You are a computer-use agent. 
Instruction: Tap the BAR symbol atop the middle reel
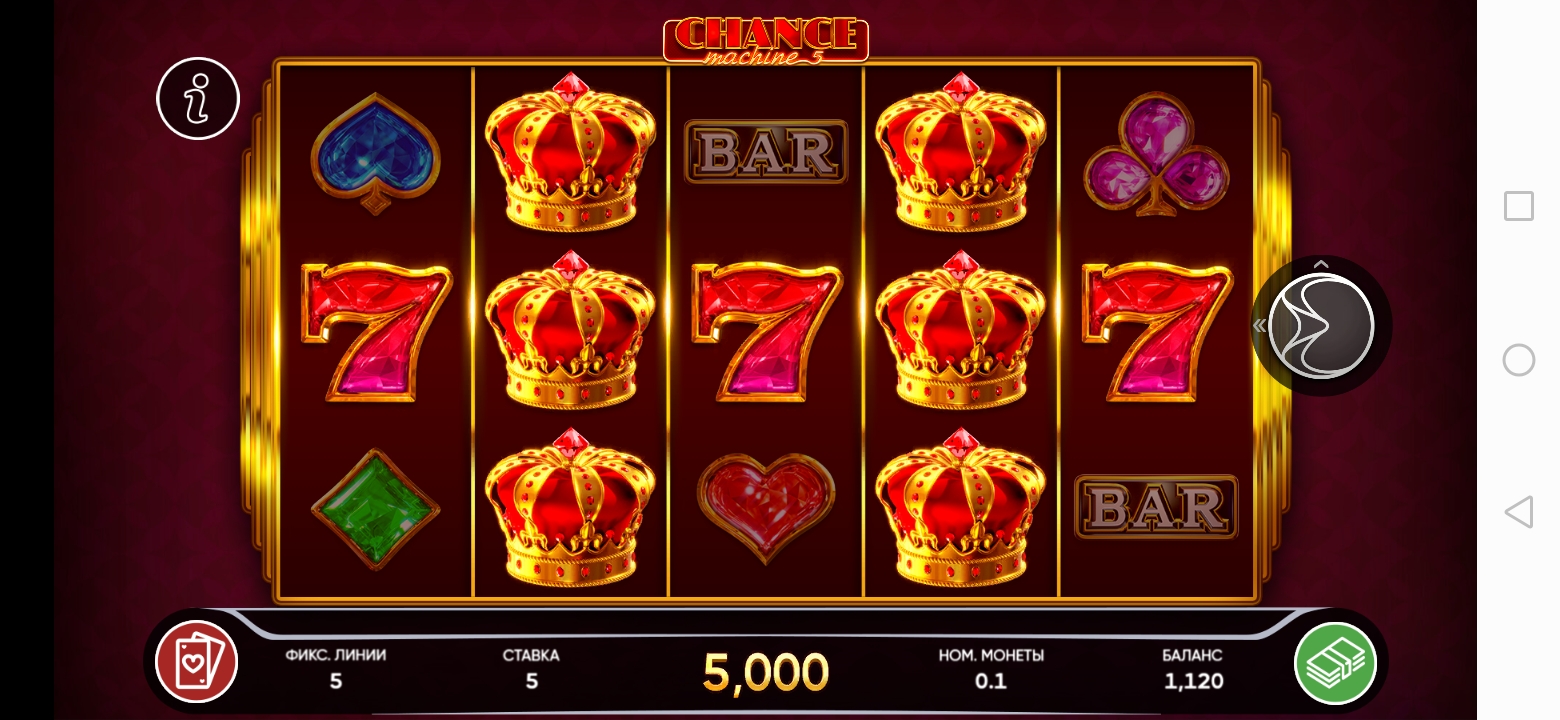coord(766,152)
